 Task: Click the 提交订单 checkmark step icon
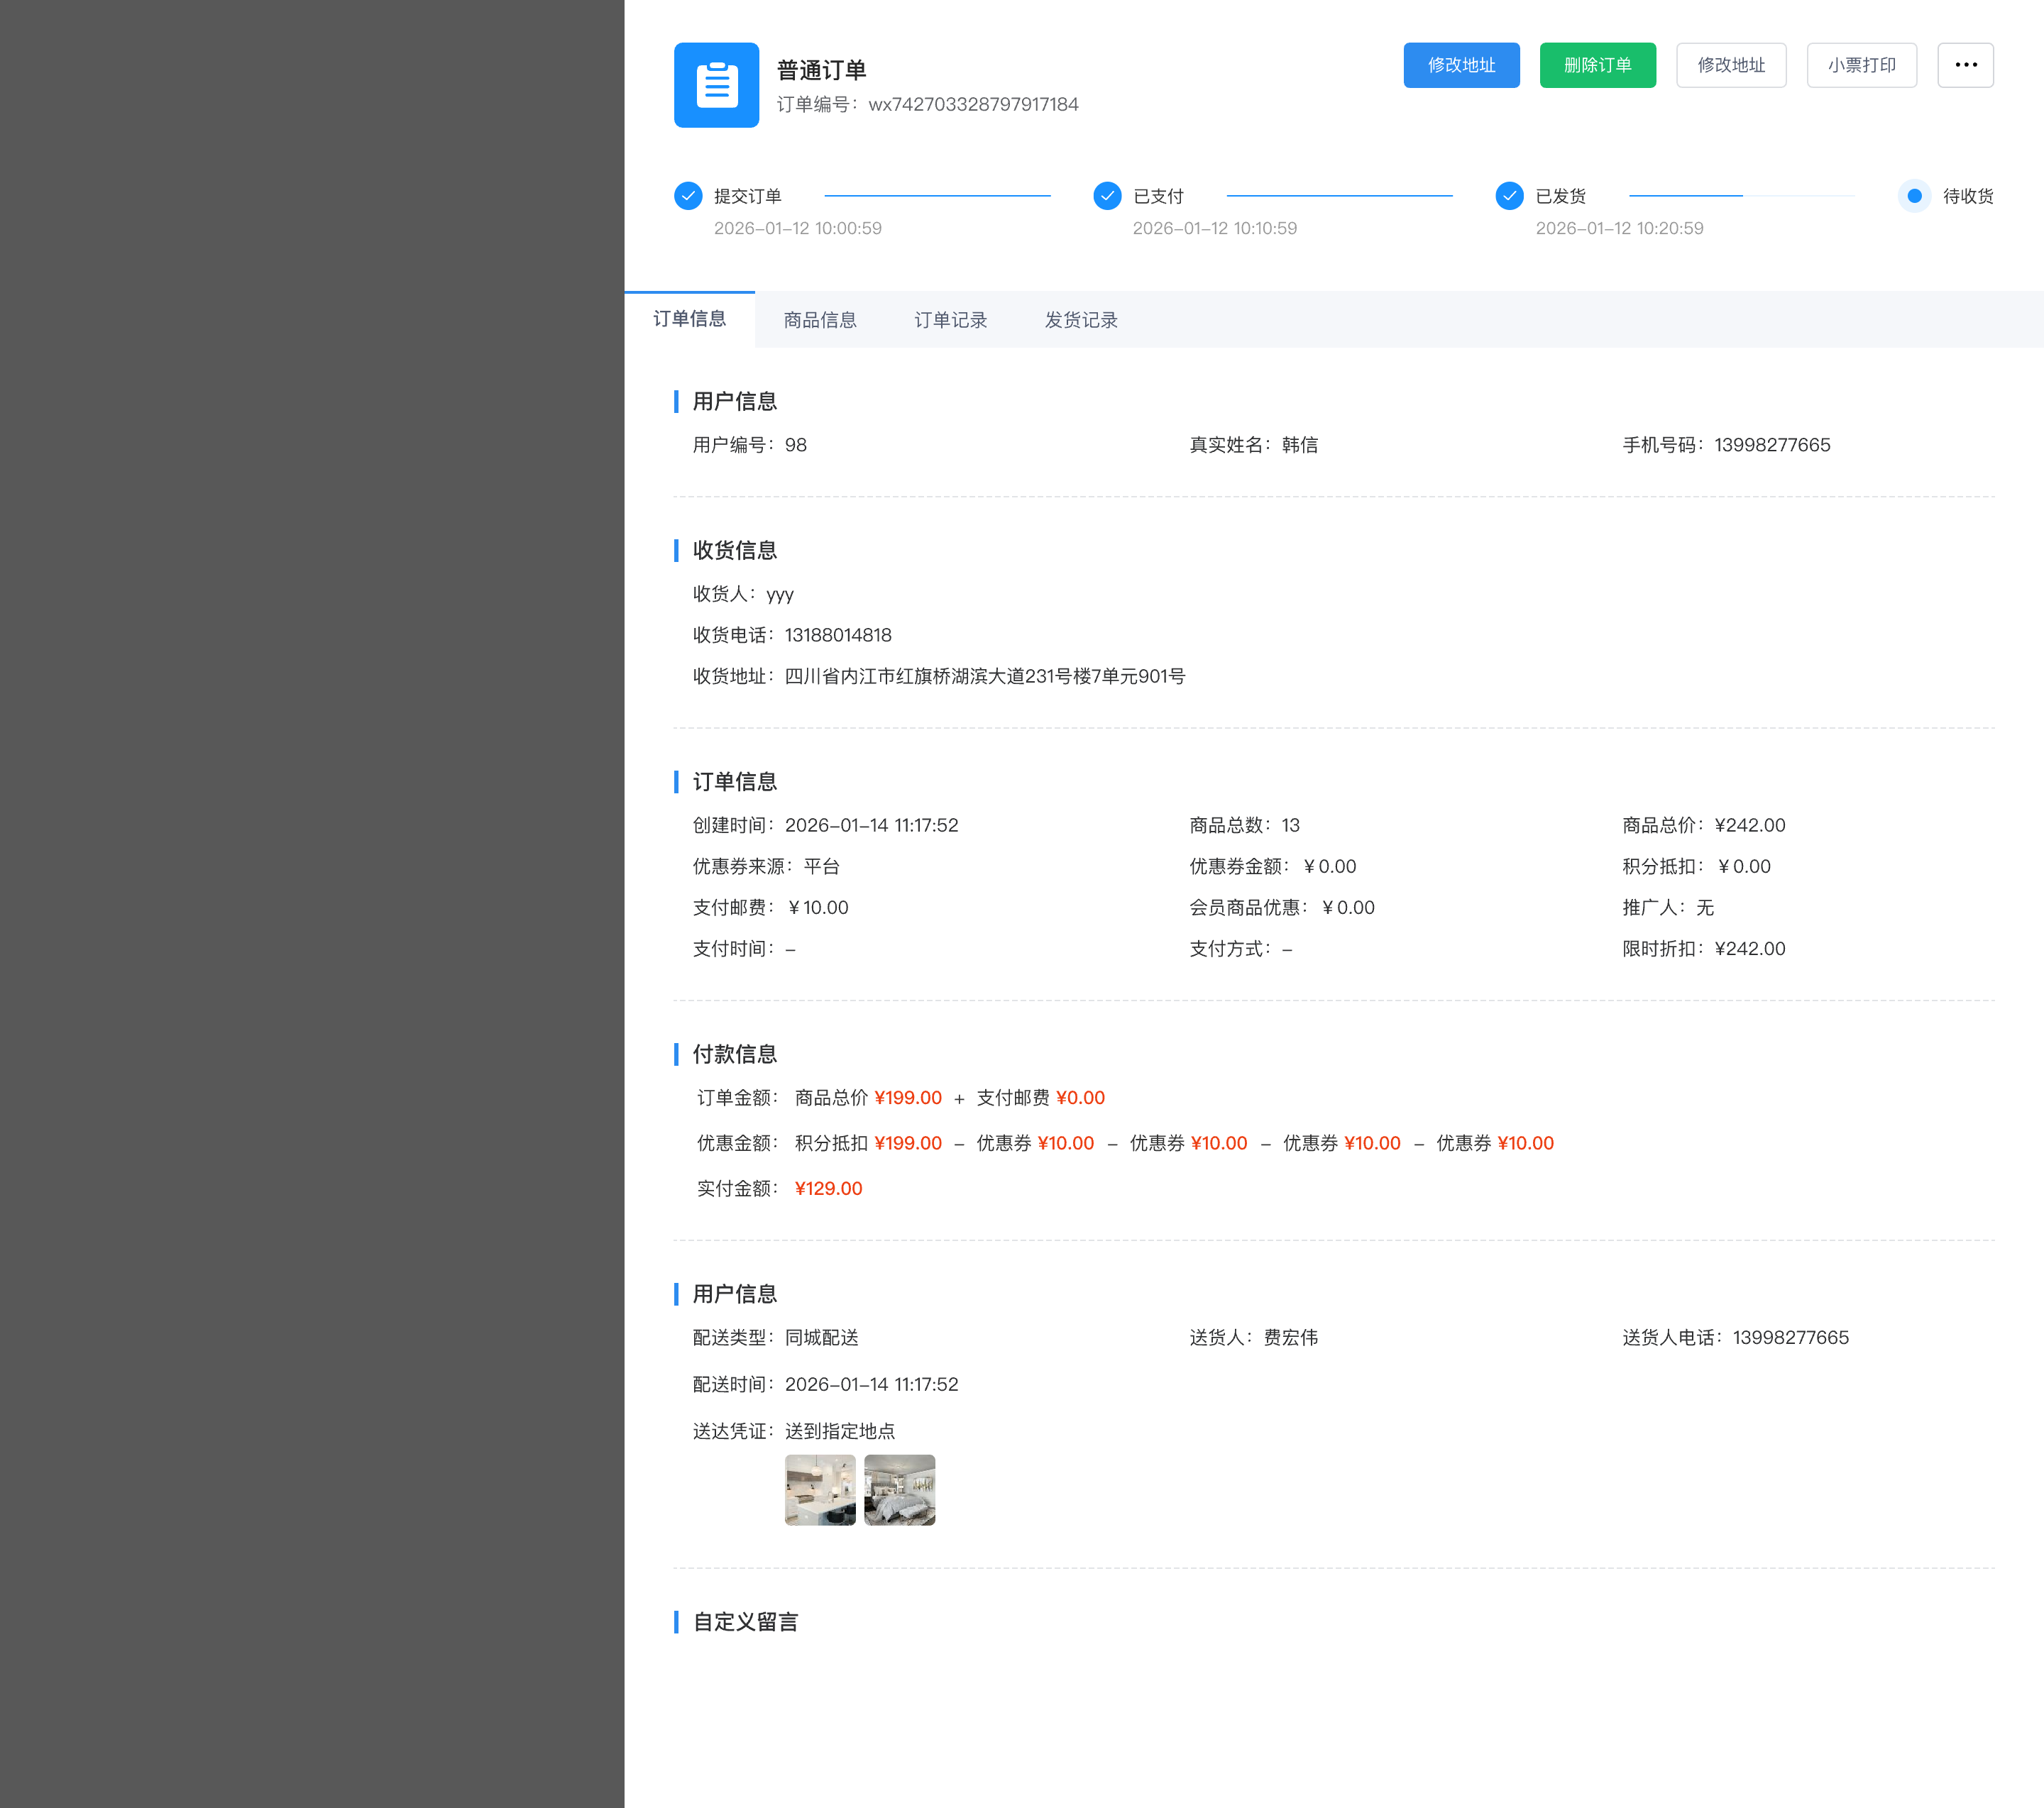(x=688, y=196)
